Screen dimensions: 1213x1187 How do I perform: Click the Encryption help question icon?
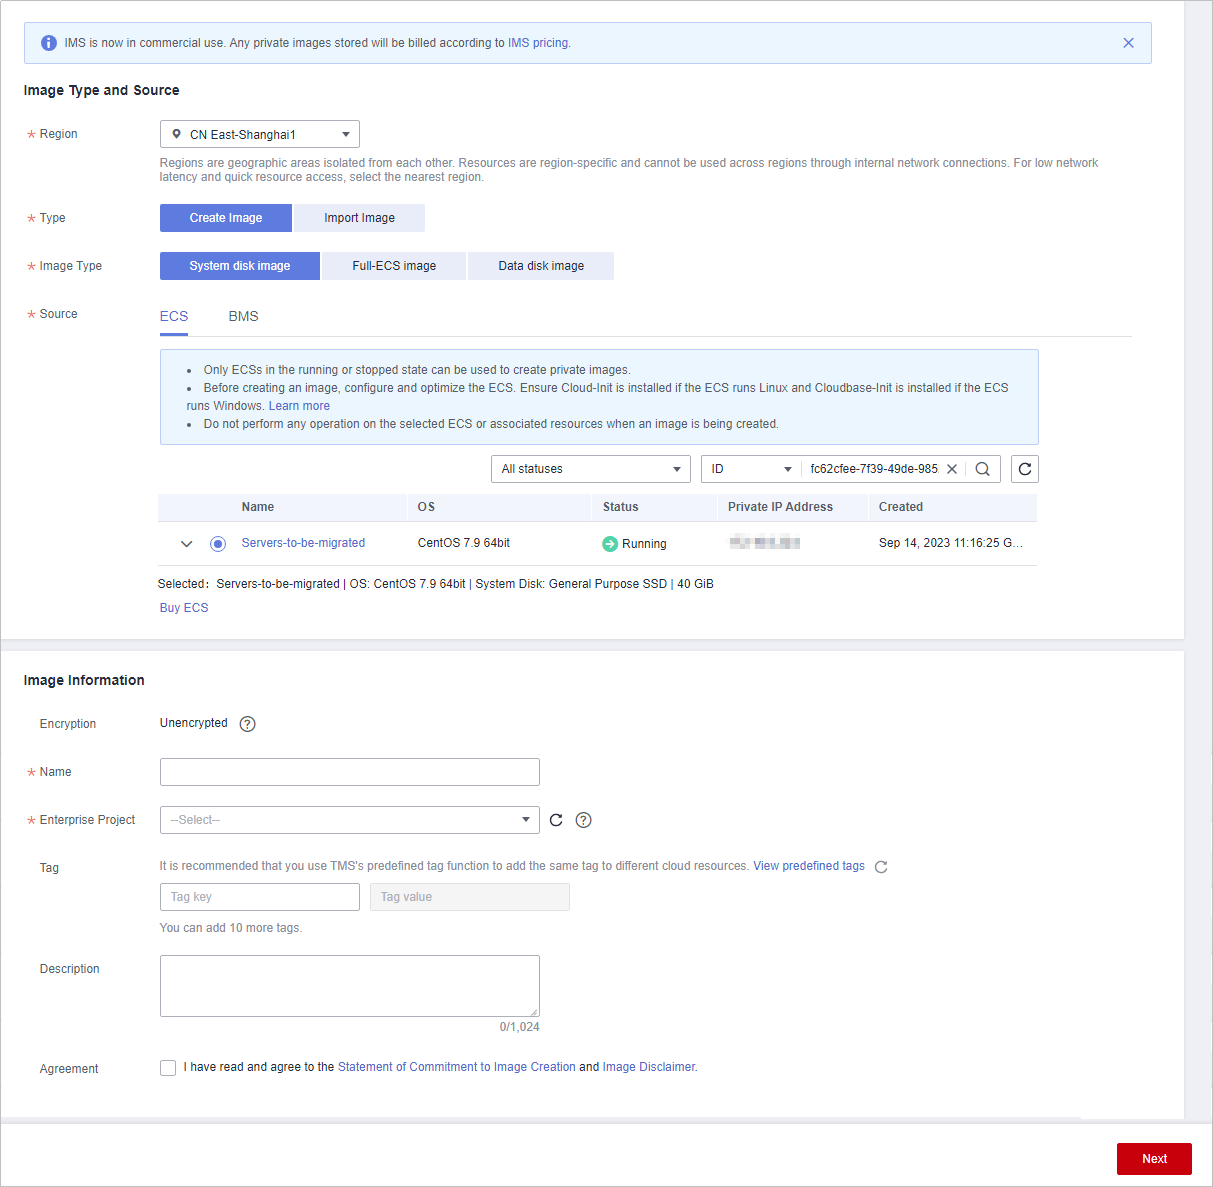(248, 724)
